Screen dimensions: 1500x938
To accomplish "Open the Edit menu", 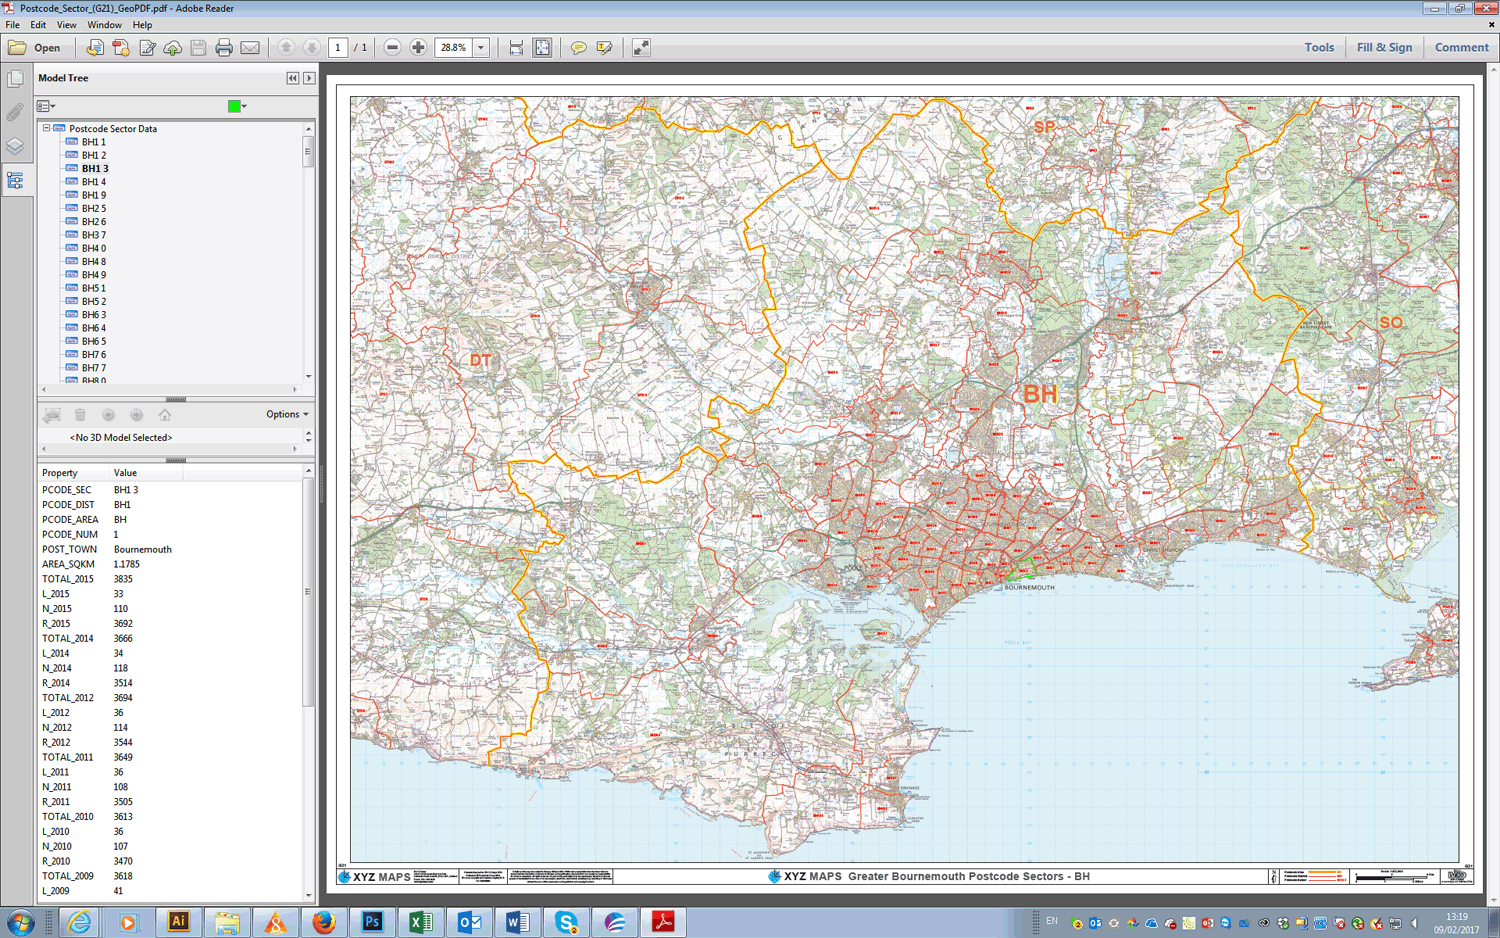I will coord(38,25).
